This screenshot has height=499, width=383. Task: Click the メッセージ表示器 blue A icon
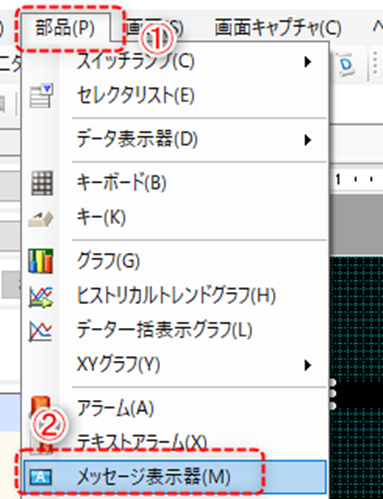[41, 477]
